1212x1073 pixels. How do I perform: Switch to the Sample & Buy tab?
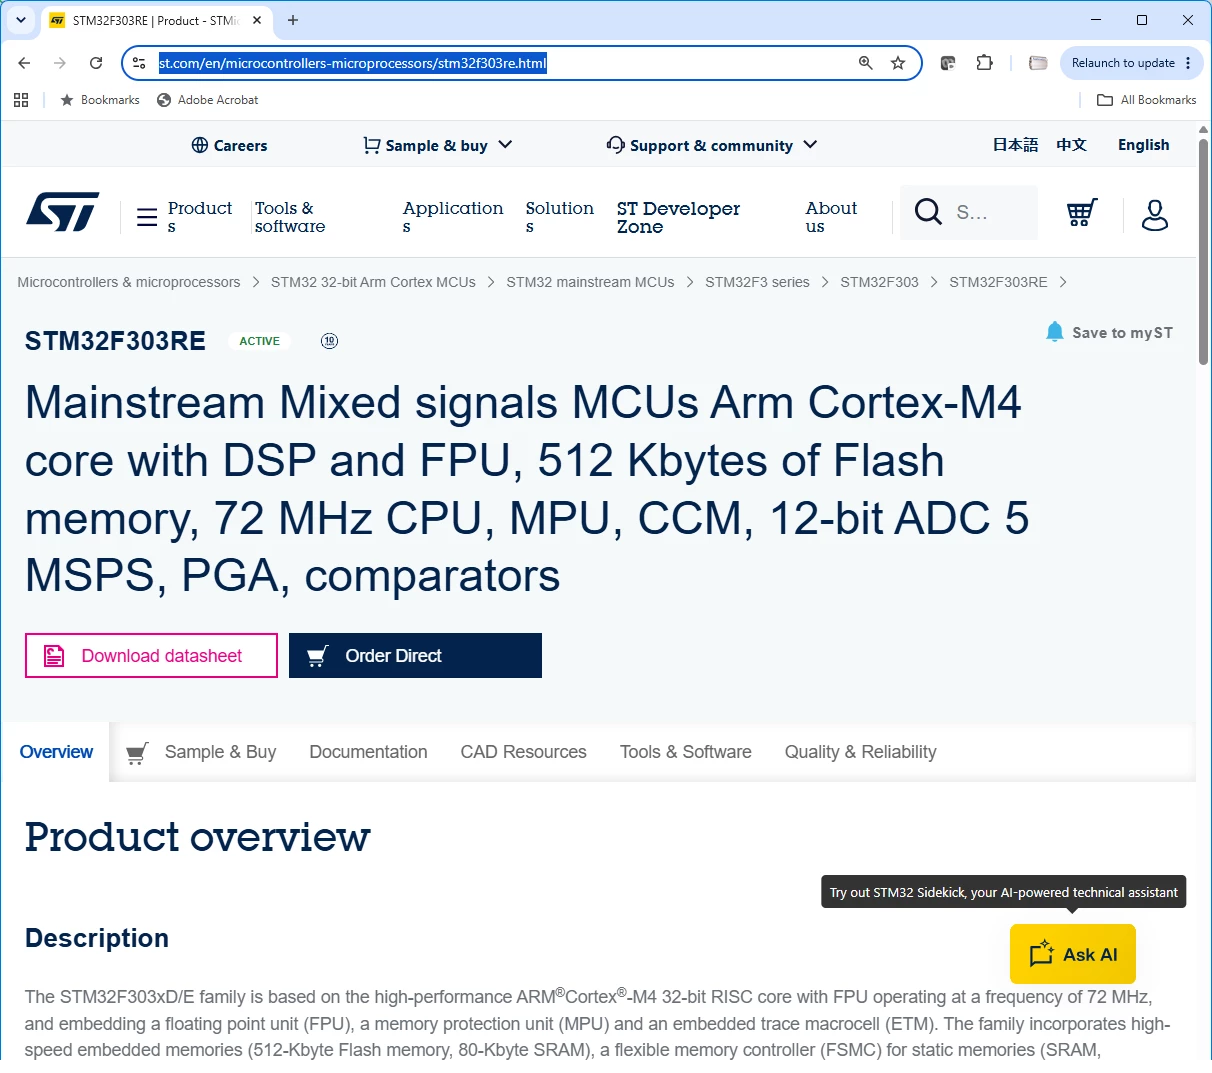[201, 752]
